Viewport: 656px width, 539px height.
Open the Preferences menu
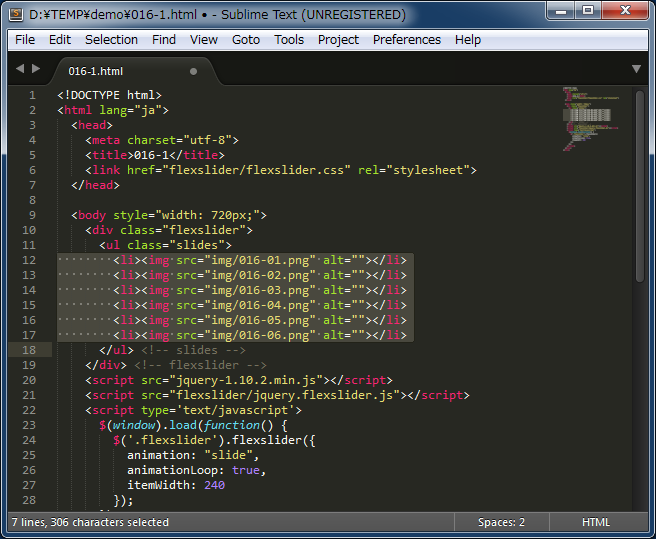[x=407, y=40]
